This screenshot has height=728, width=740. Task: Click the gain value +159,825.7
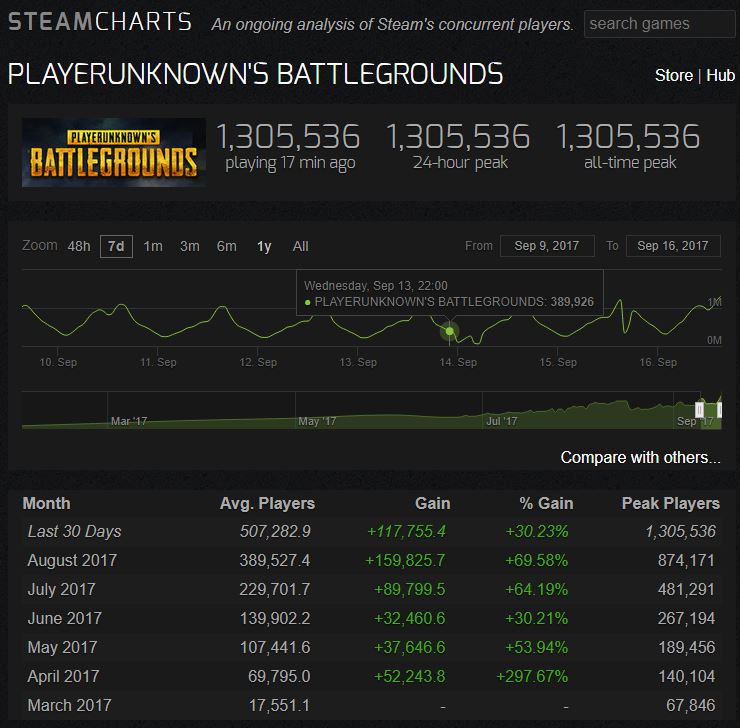pyautogui.click(x=405, y=561)
